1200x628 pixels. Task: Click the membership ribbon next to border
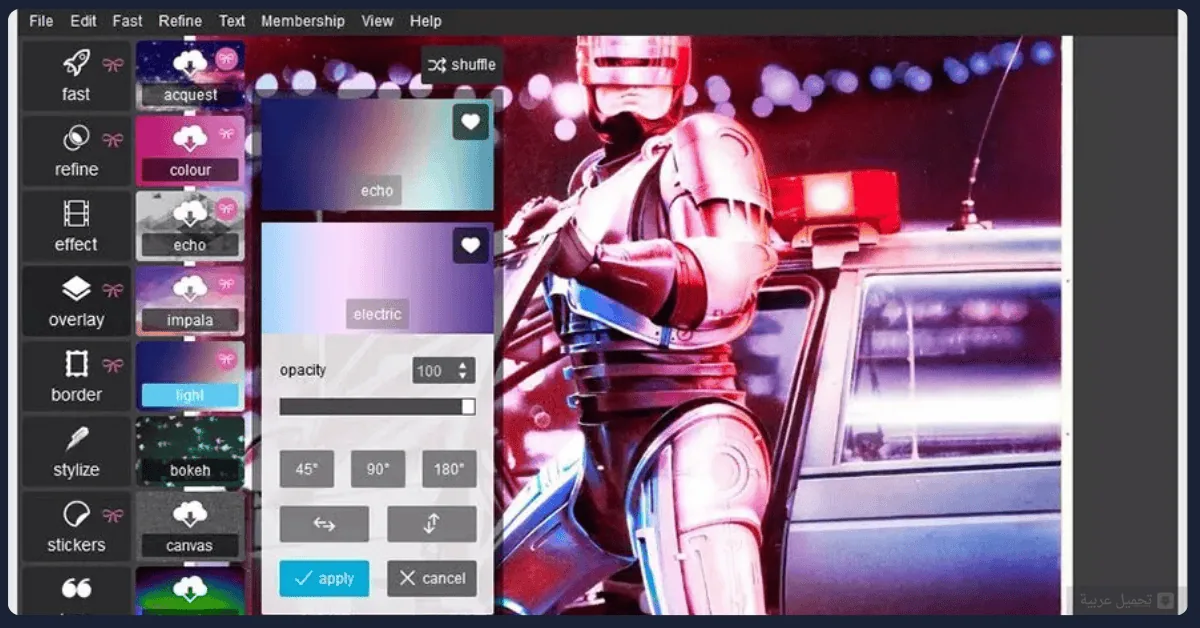[x=113, y=366]
